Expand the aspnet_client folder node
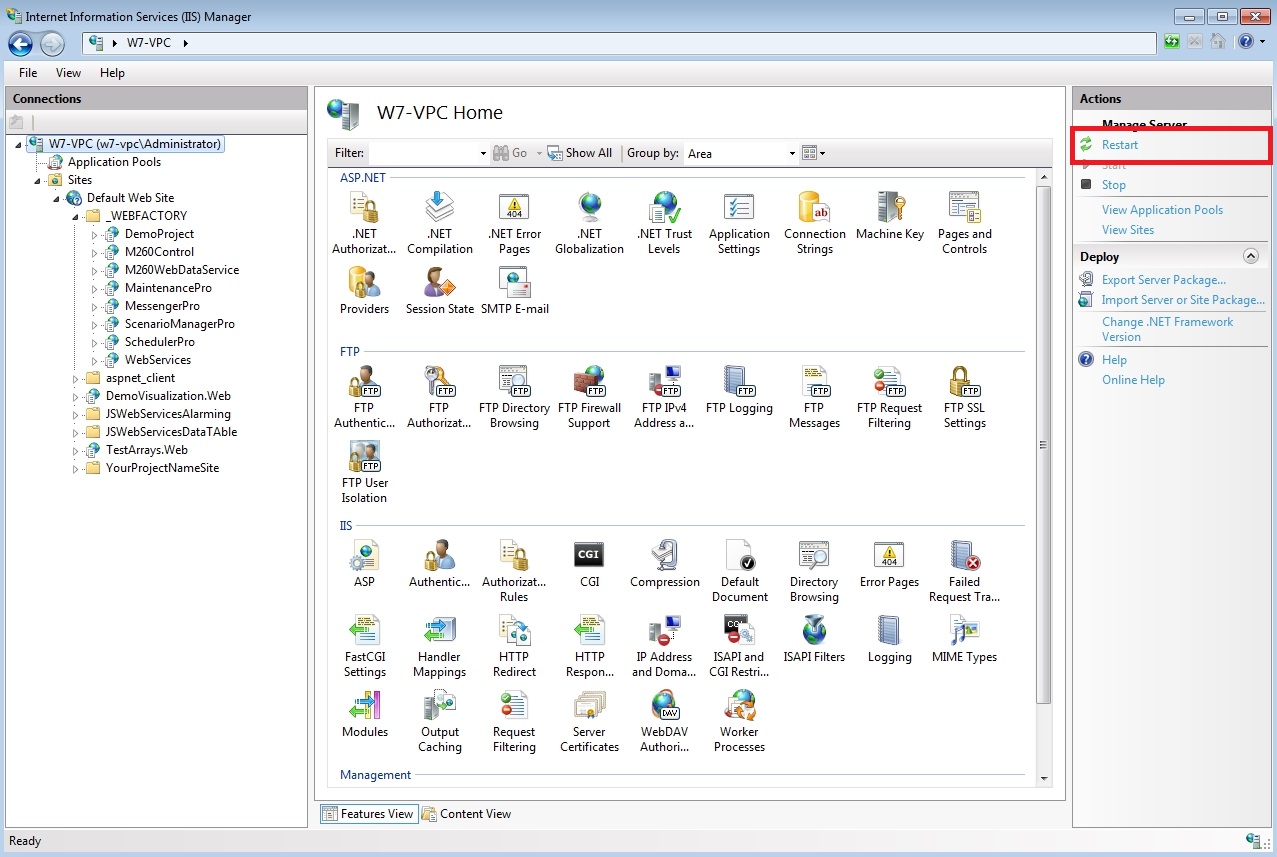Screen dimensions: 1277x857 tap(76, 379)
